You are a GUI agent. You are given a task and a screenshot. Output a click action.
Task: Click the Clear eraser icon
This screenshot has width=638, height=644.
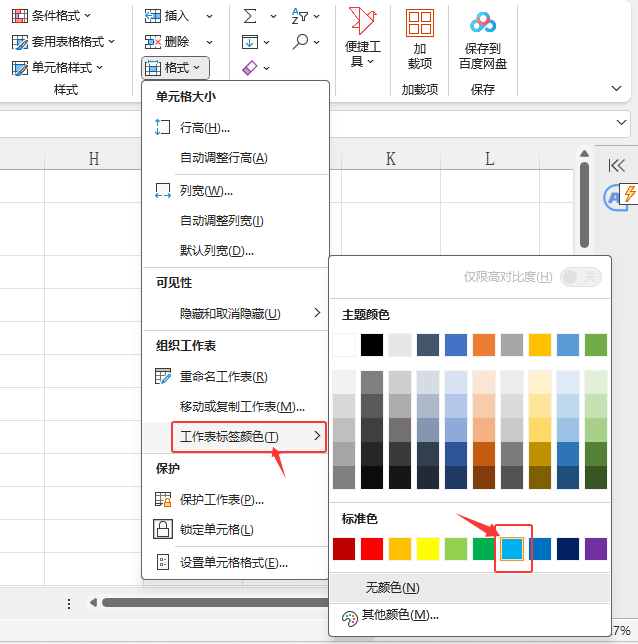250,68
